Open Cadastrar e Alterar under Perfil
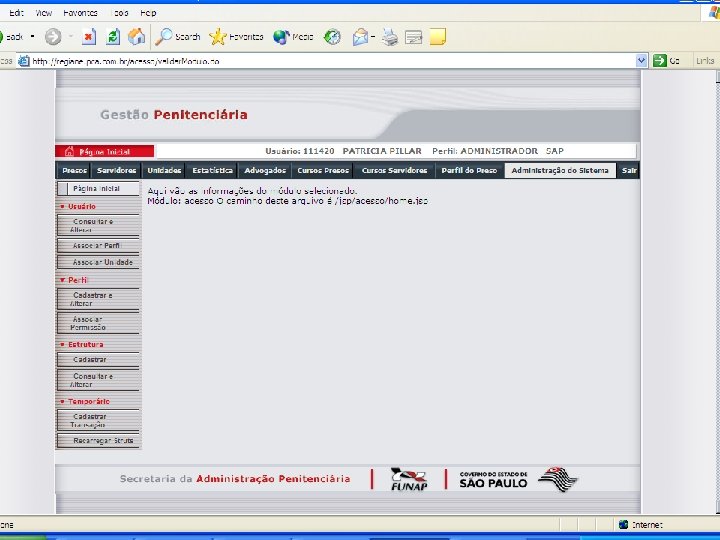720x540 pixels. pos(98,299)
